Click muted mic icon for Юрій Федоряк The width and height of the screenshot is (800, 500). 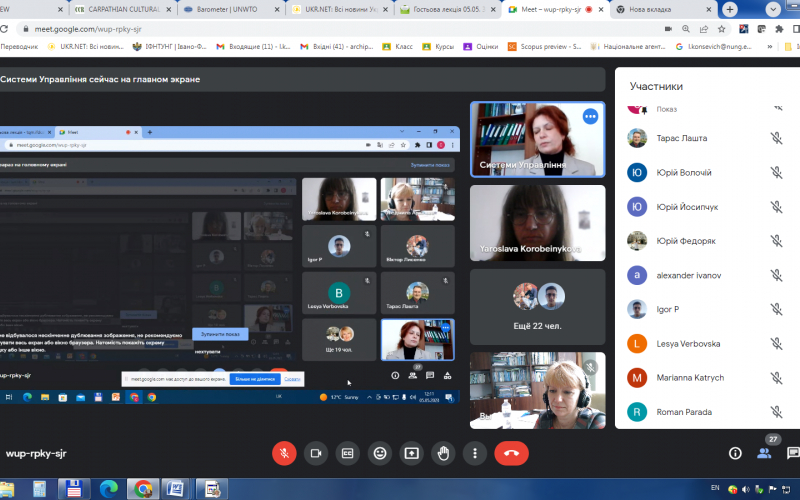[777, 241]
